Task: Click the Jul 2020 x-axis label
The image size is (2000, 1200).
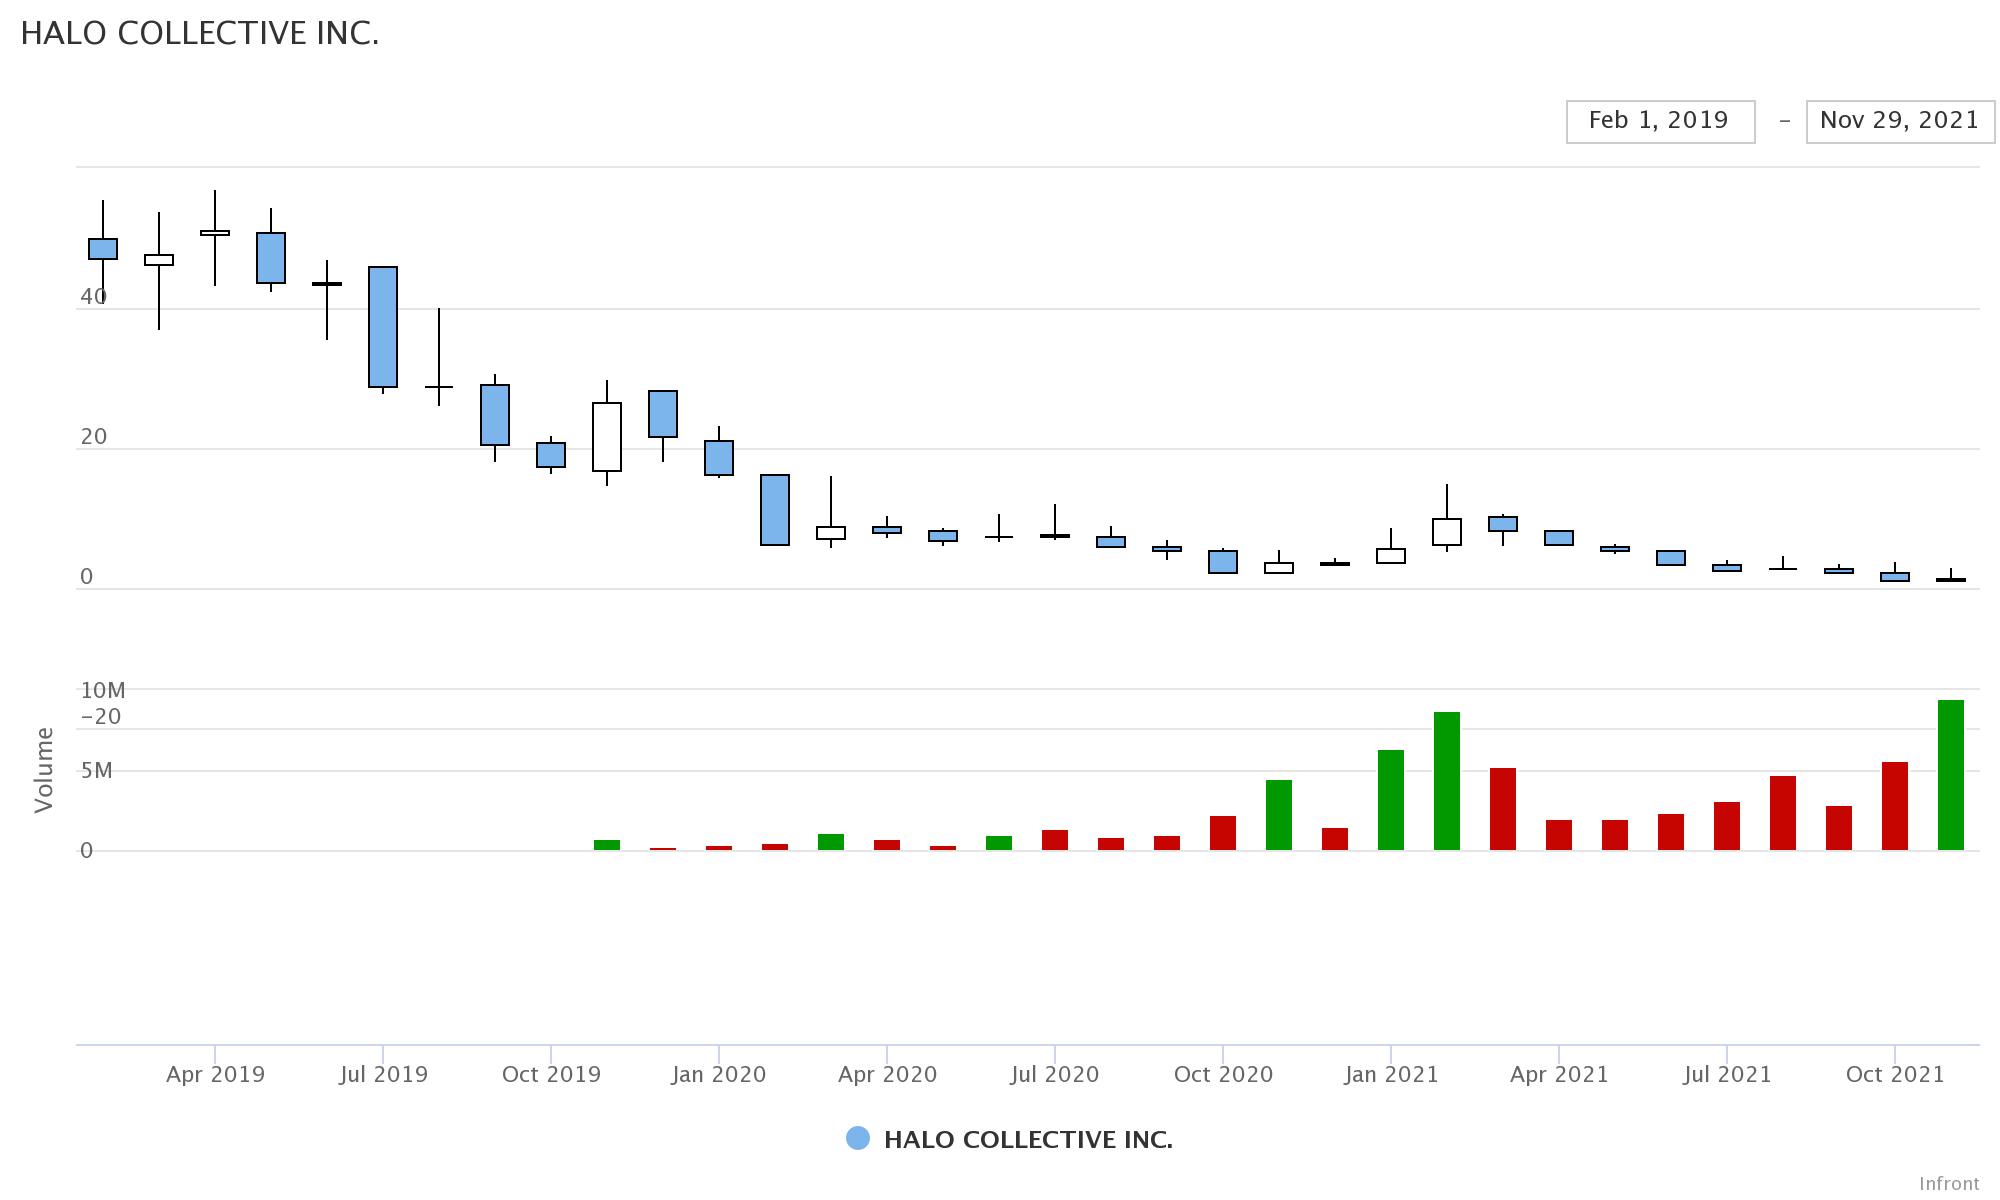Action: (1055, 1075)
